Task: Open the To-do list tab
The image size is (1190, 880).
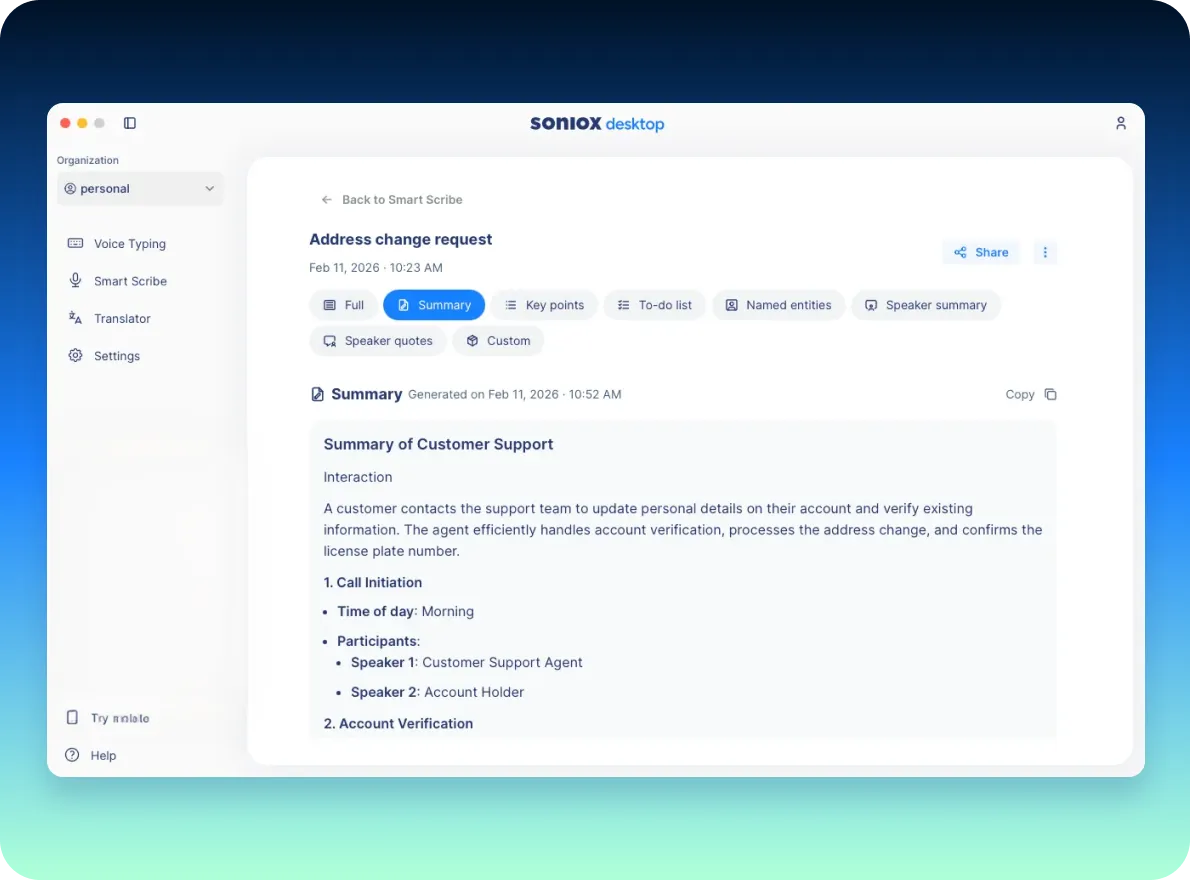Action: coord(654,305)
